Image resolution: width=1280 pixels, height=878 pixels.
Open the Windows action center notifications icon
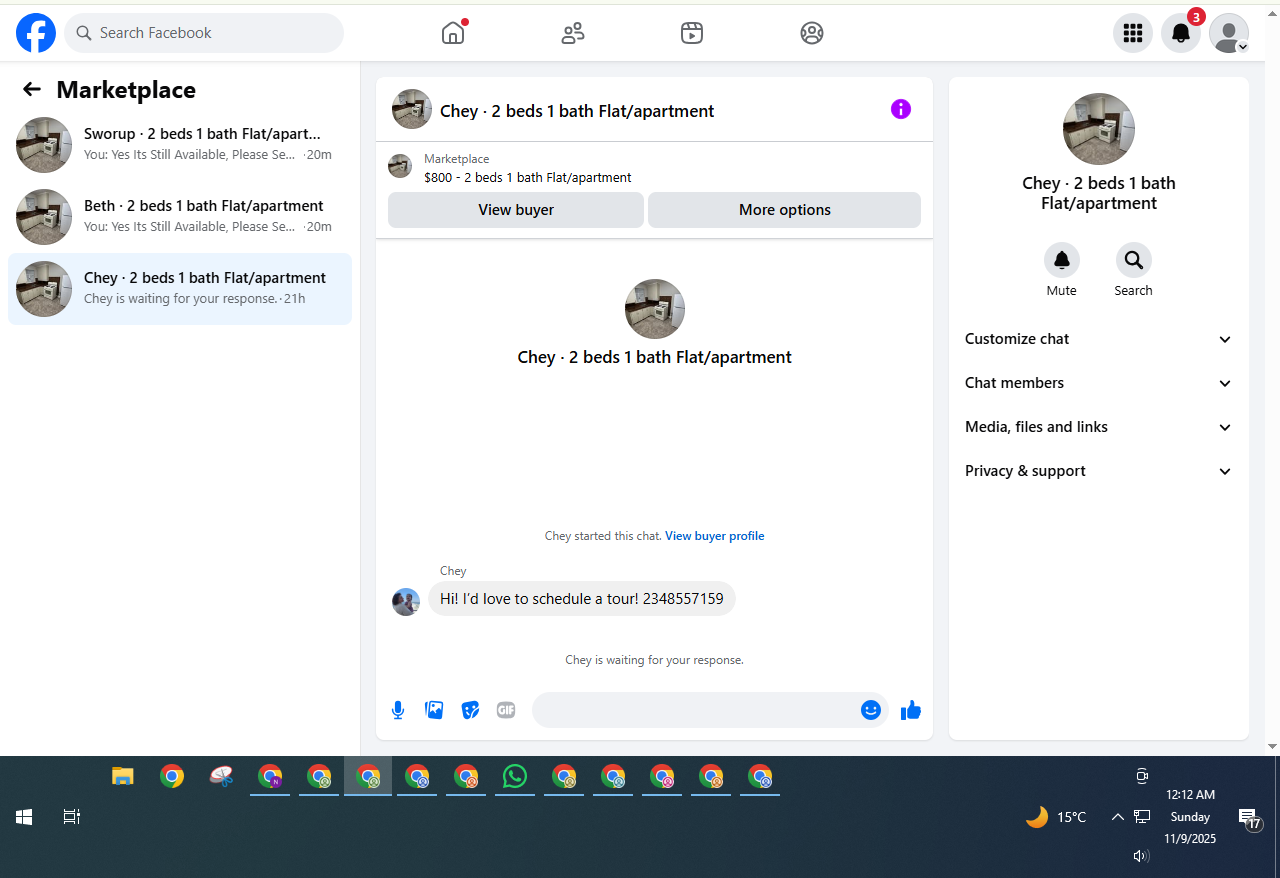pos(1249,819)
